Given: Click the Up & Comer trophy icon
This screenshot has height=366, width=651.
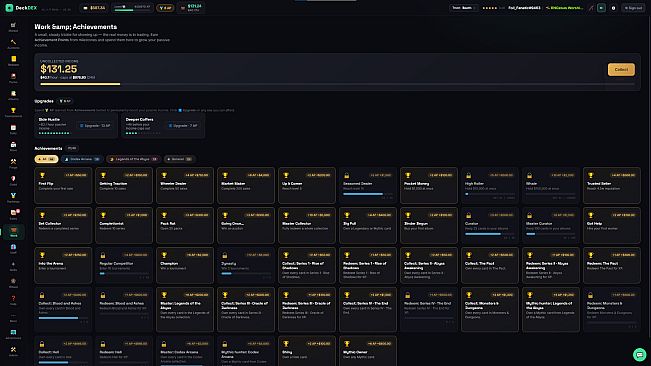Looking at the screenshot, I should tap(286, 176).
